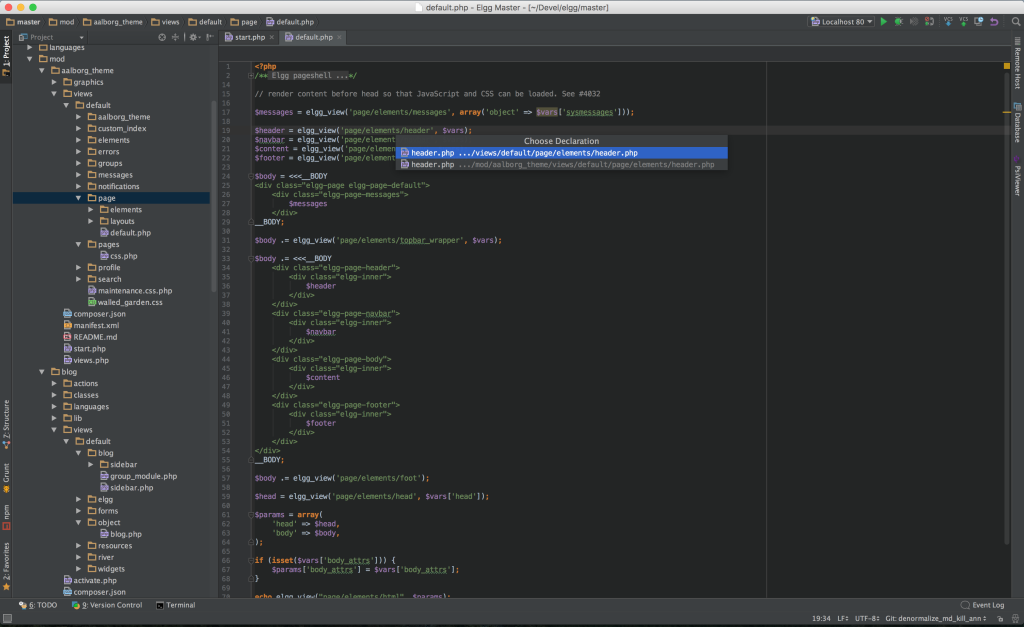Toggle tool window buttons via bottom-left icon
Image resolution: width=1024 pixels, height=627 pixels.
(x=7, y=618)
